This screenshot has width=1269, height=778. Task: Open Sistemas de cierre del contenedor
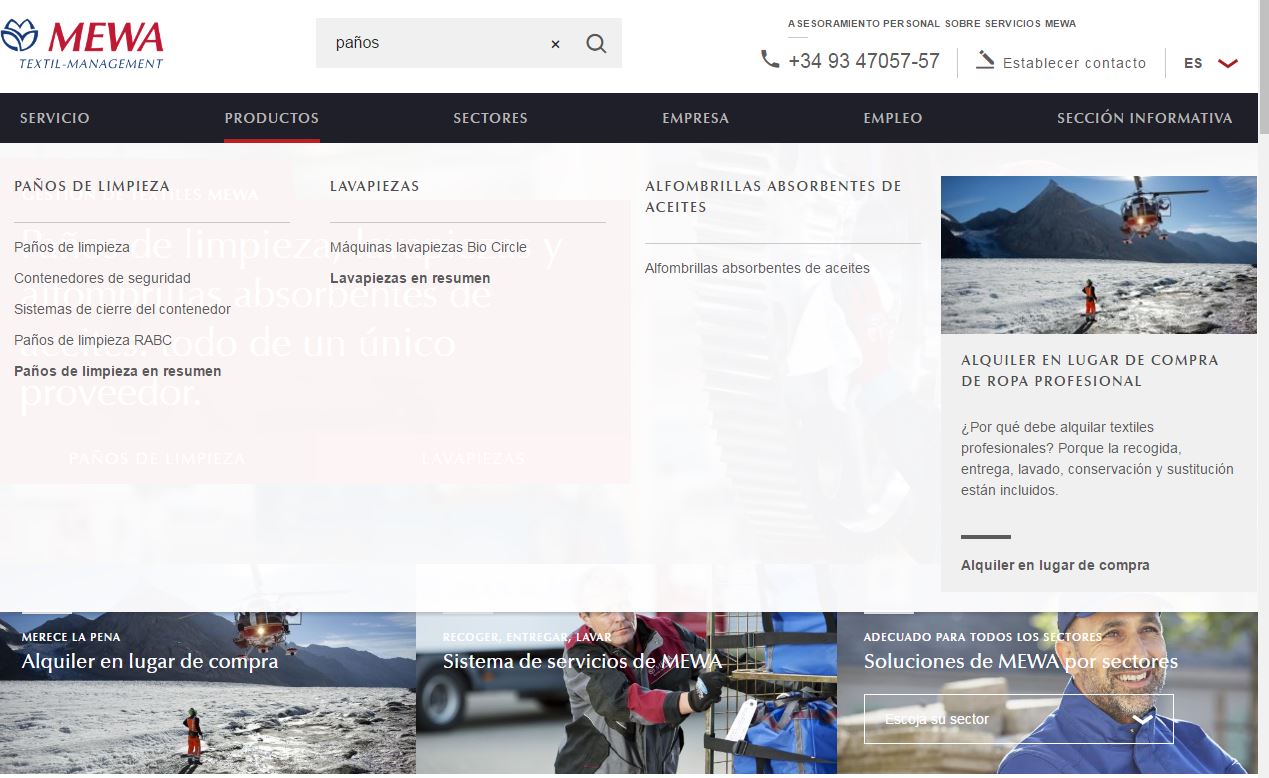(x=122, y=309)
